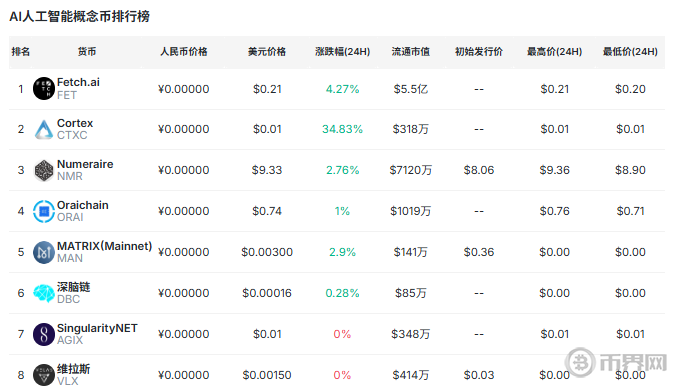Click the AI人工智能概念币排行榜 title
Image resolution: width=678 pixels, height=390 pixels.
click(80, 16)
